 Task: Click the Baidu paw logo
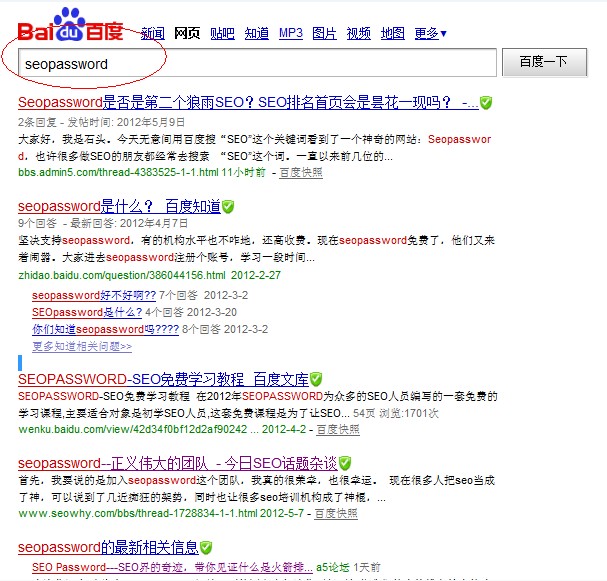tap(70, 24)
